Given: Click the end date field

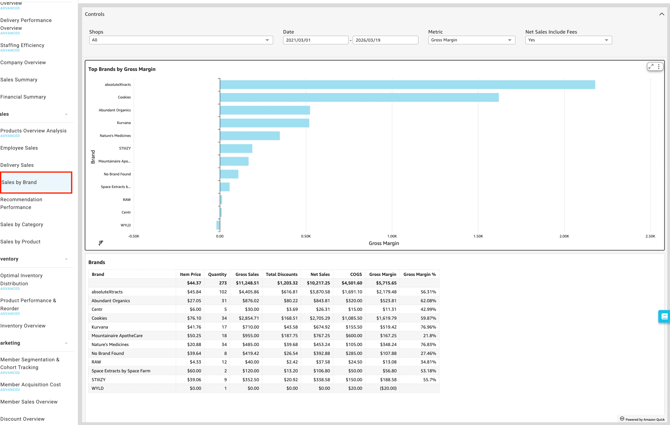Looking at the screenshot, I should click(x=386, y=40).
